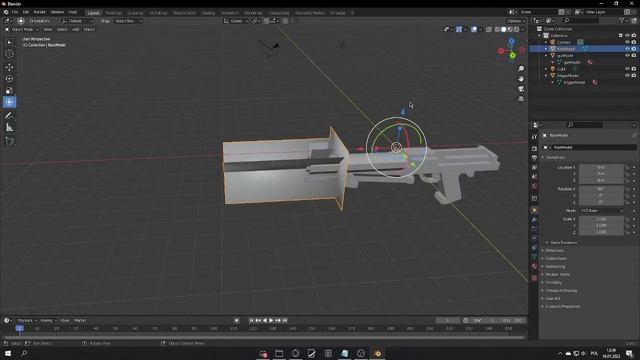The image size is (640, 360).
Task: Expand the Delta Transform panel
Action: (x=563, y=242)
